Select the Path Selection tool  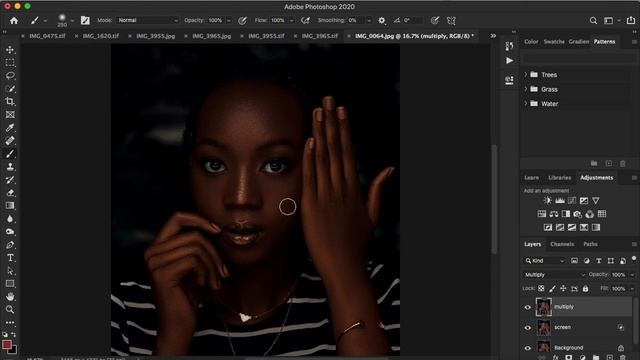(10, 271)
